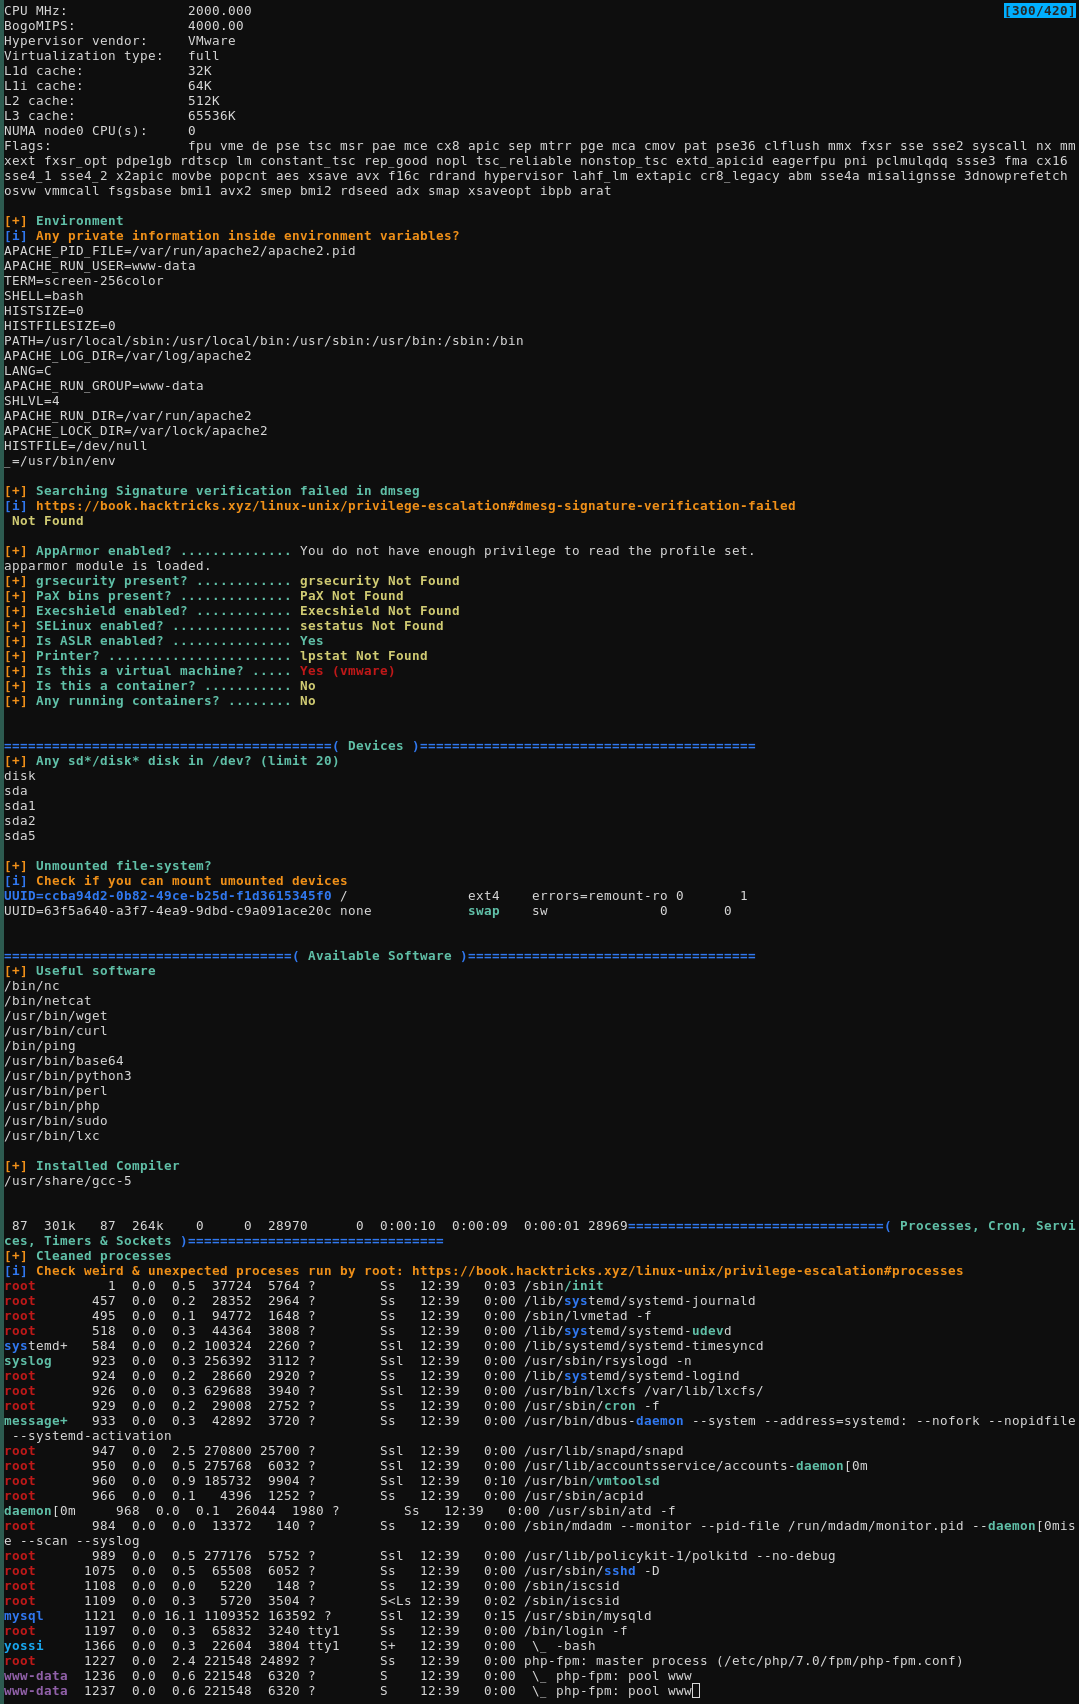The height and width of the screenshot is (1704, 1079).
Task: Click the UUID=ccba94d2 ext4 filesystem entry
Action: point(167,896)
